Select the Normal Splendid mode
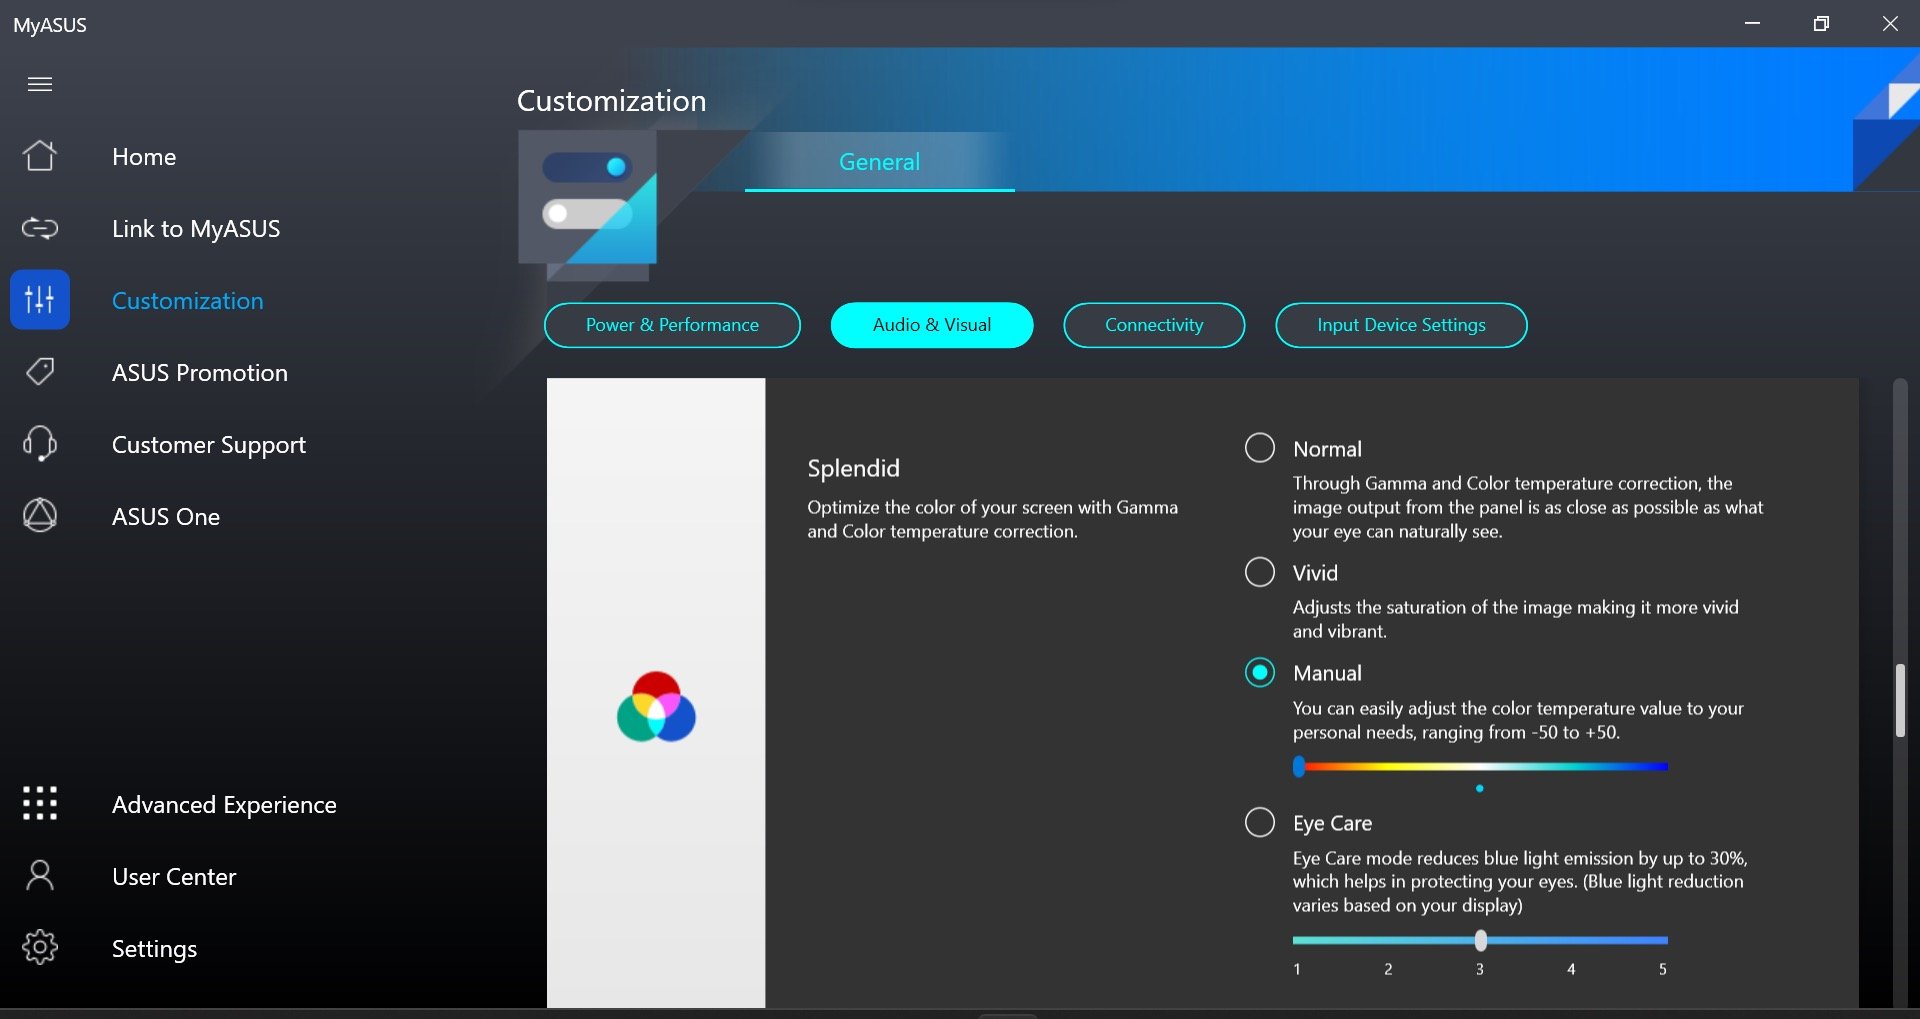 coord(1260,447)
